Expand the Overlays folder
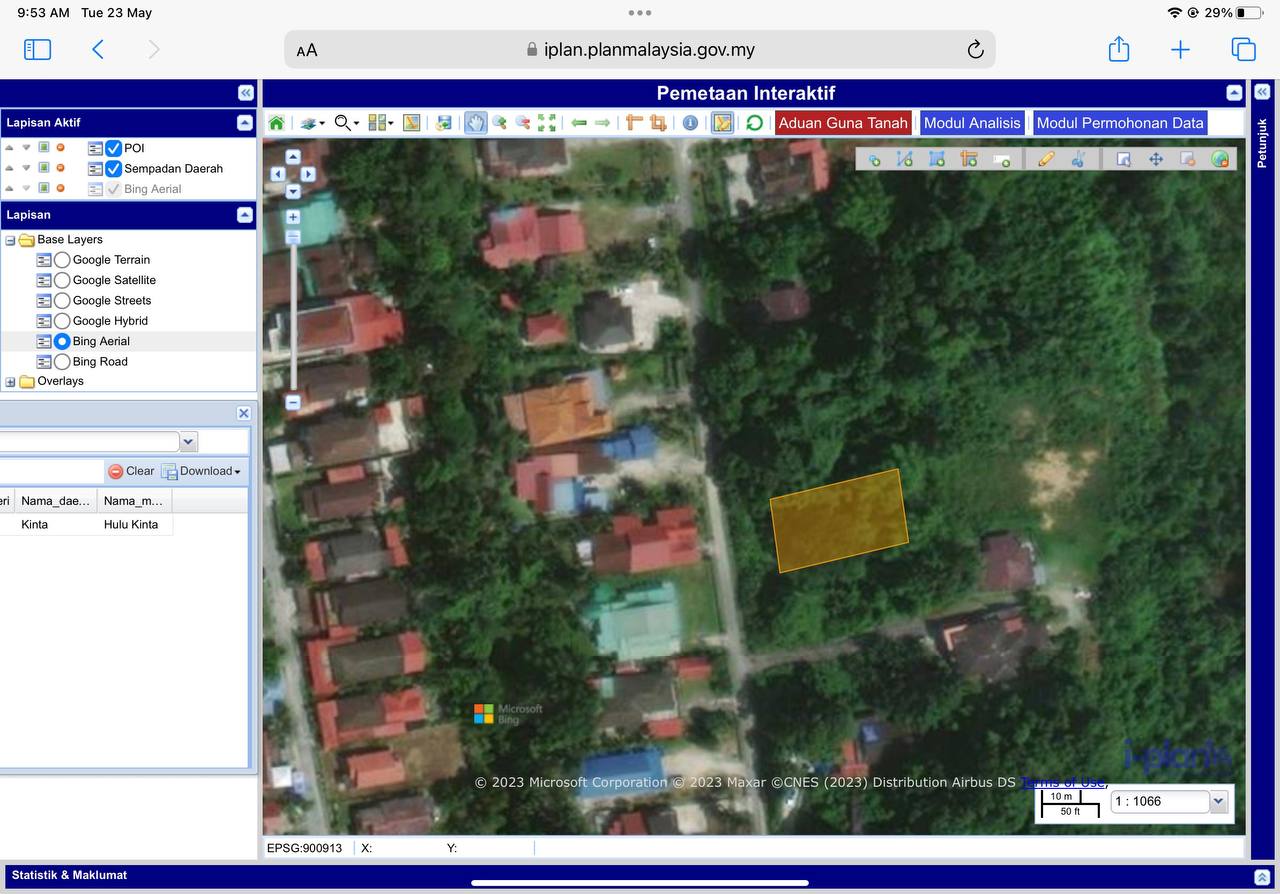This screenshot has height=894, width=1280. pos(11,382)
